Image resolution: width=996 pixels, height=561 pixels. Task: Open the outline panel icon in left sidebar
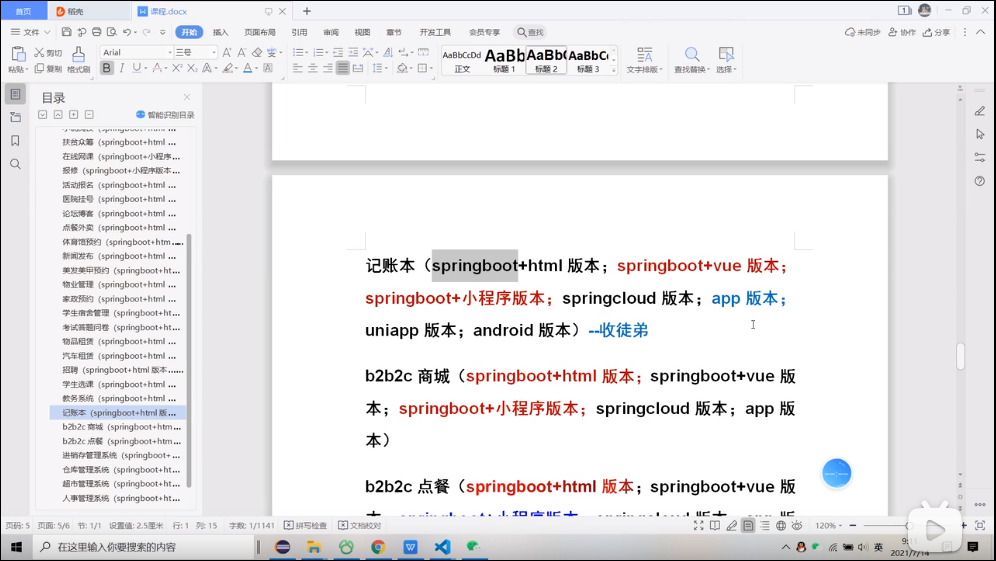point(15,94)
